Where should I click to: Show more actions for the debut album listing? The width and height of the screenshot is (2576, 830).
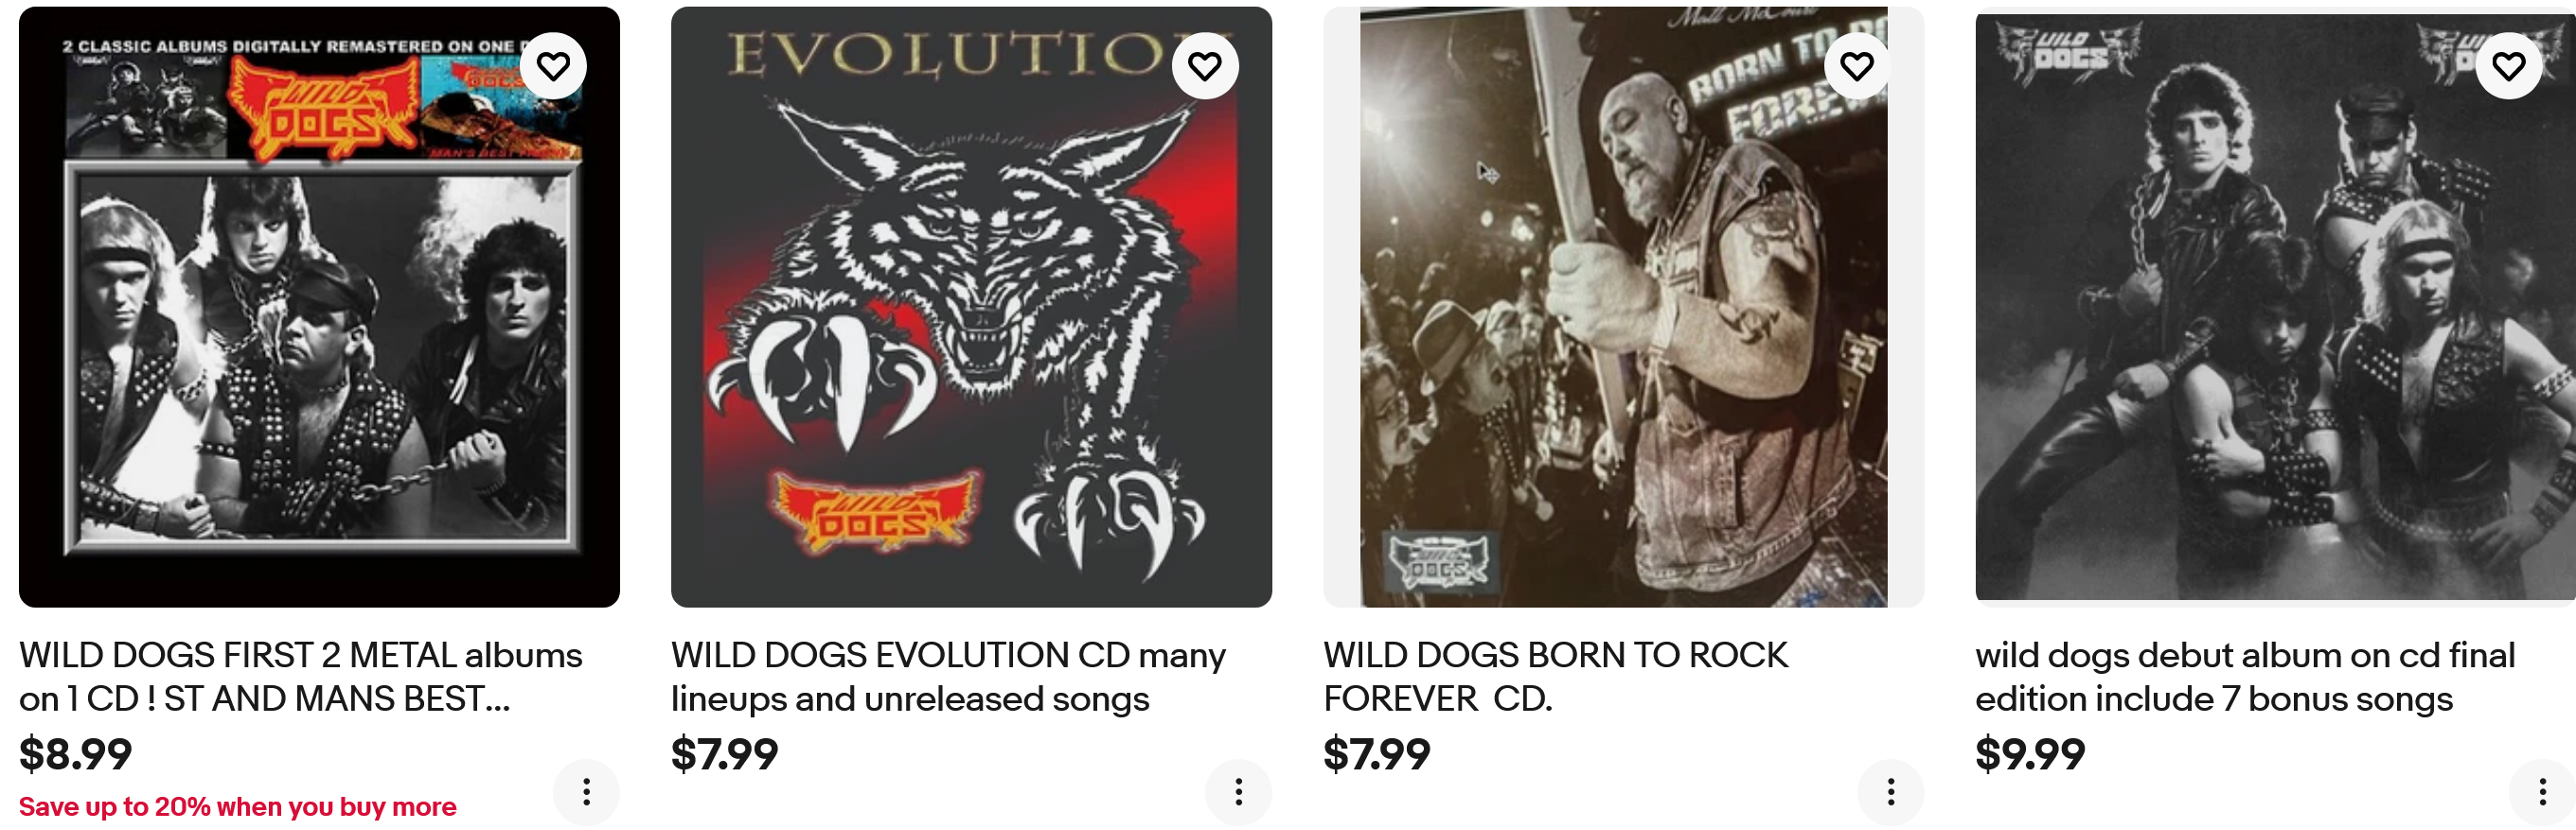pos(2542,793)
